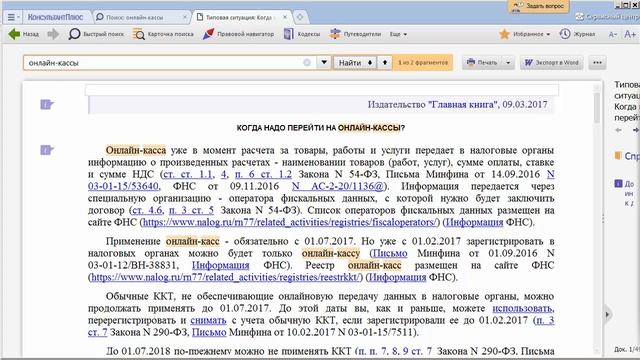
Task: Close the Типовая ситуация tab
Action: 285,17
